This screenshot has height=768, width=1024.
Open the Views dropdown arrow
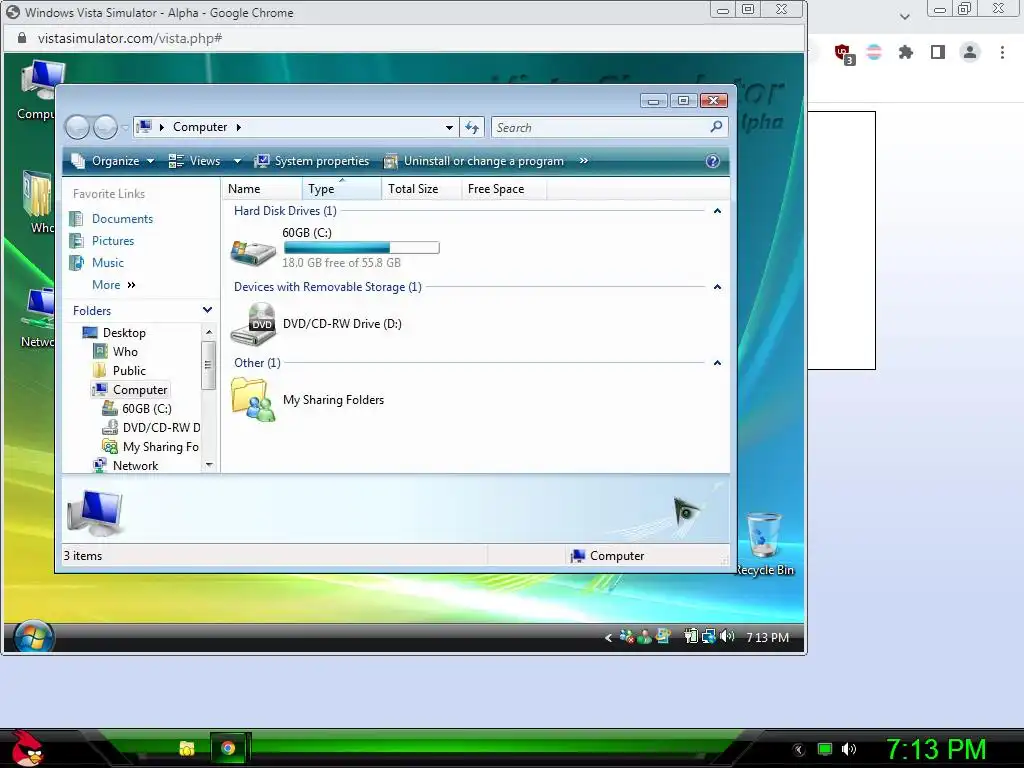click(237, 161)
